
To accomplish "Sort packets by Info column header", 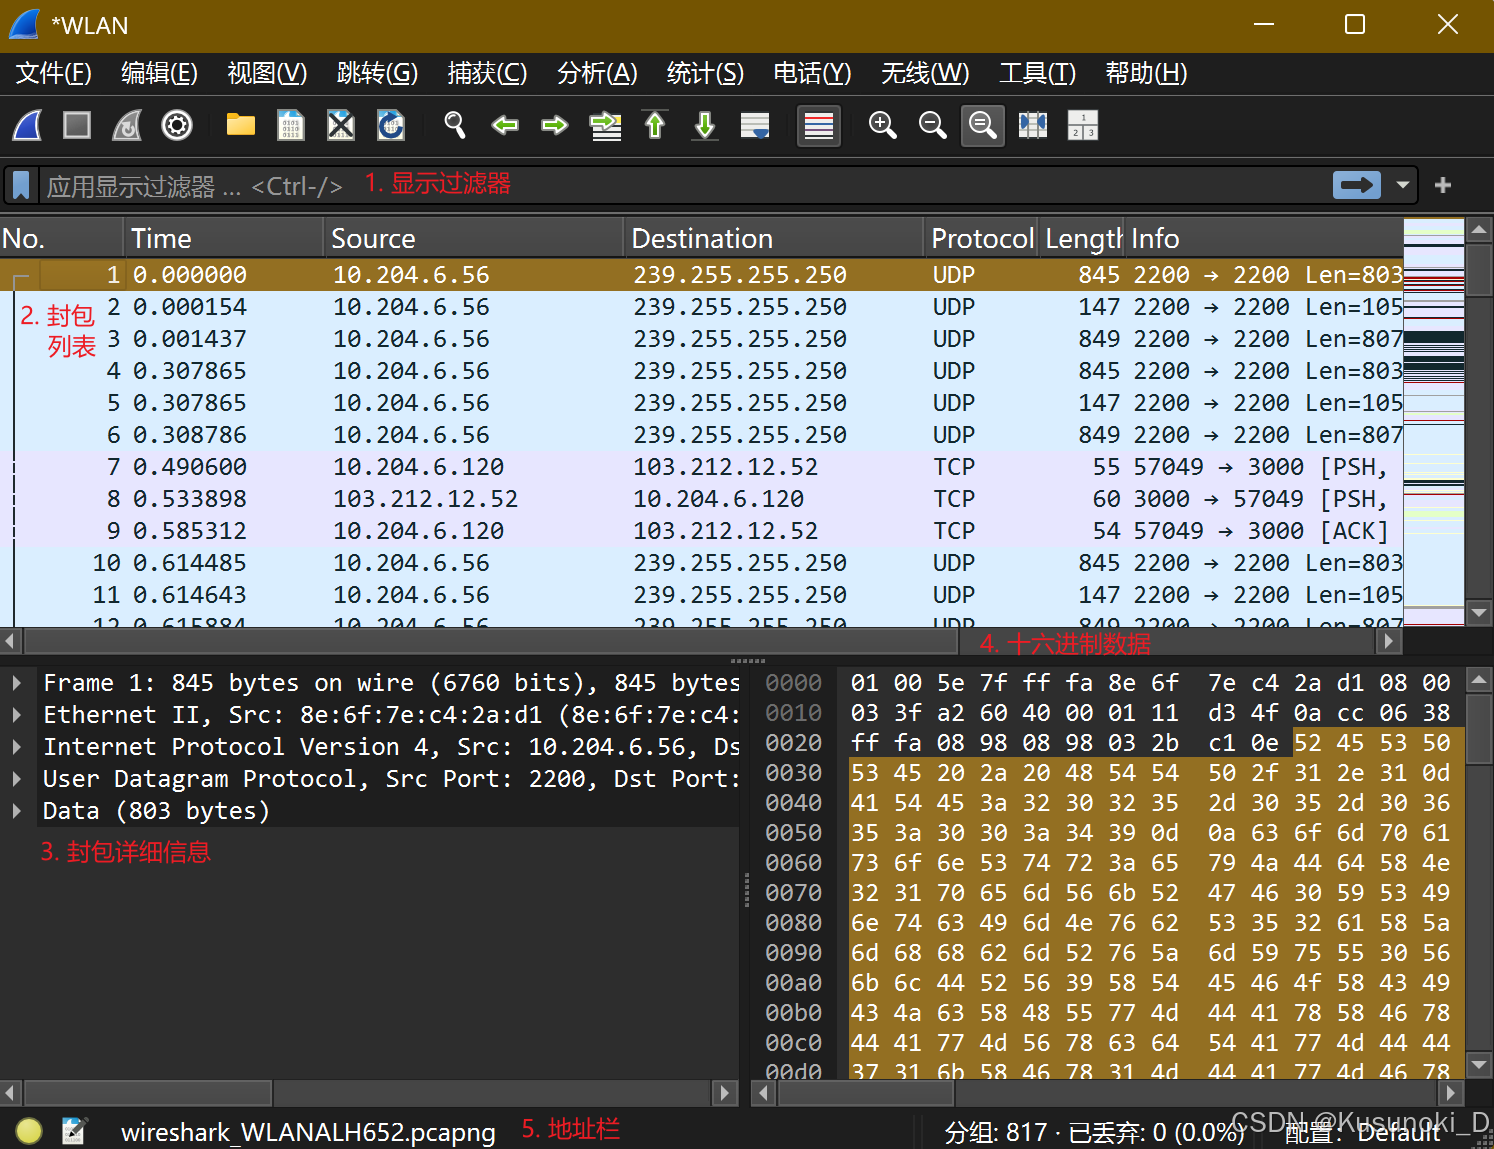I will (x=1264, y=238).
